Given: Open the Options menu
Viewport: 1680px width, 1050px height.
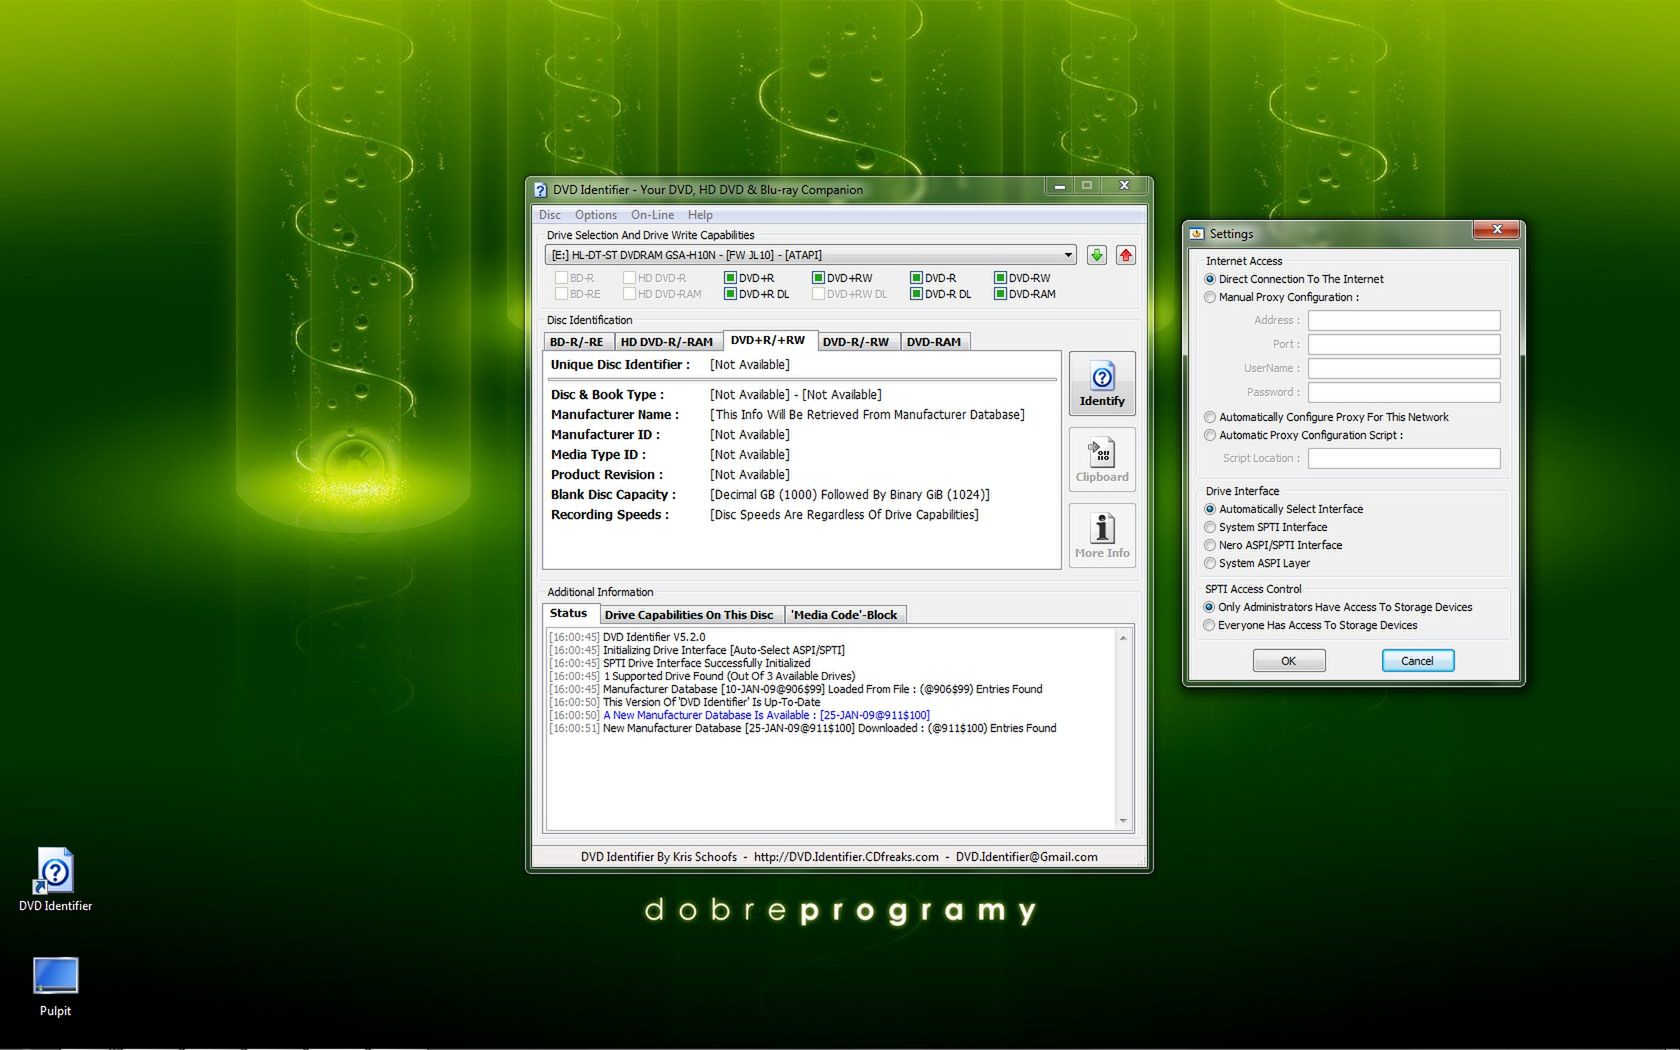Looking at the screenshot, I should 596,215.
